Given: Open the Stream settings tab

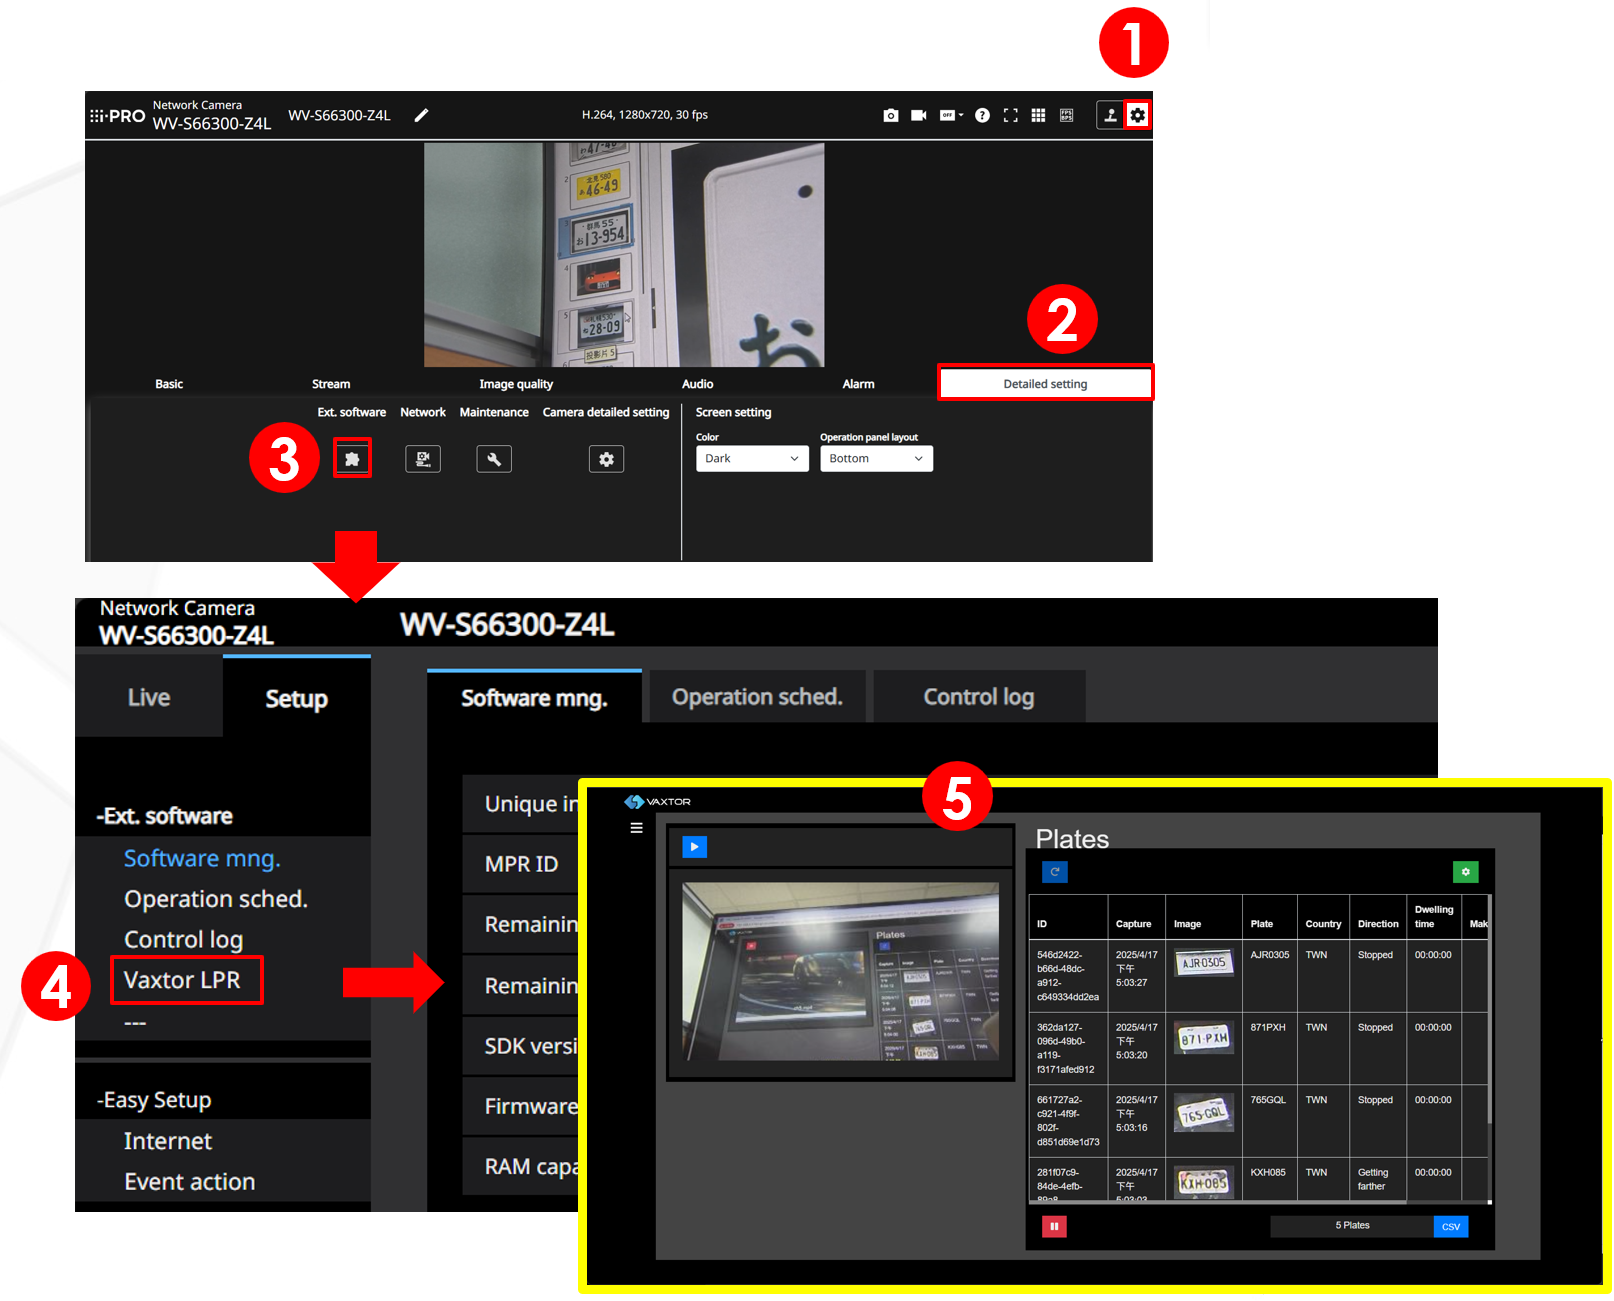Looking at the screenshot, I should [x=331, y=384].
